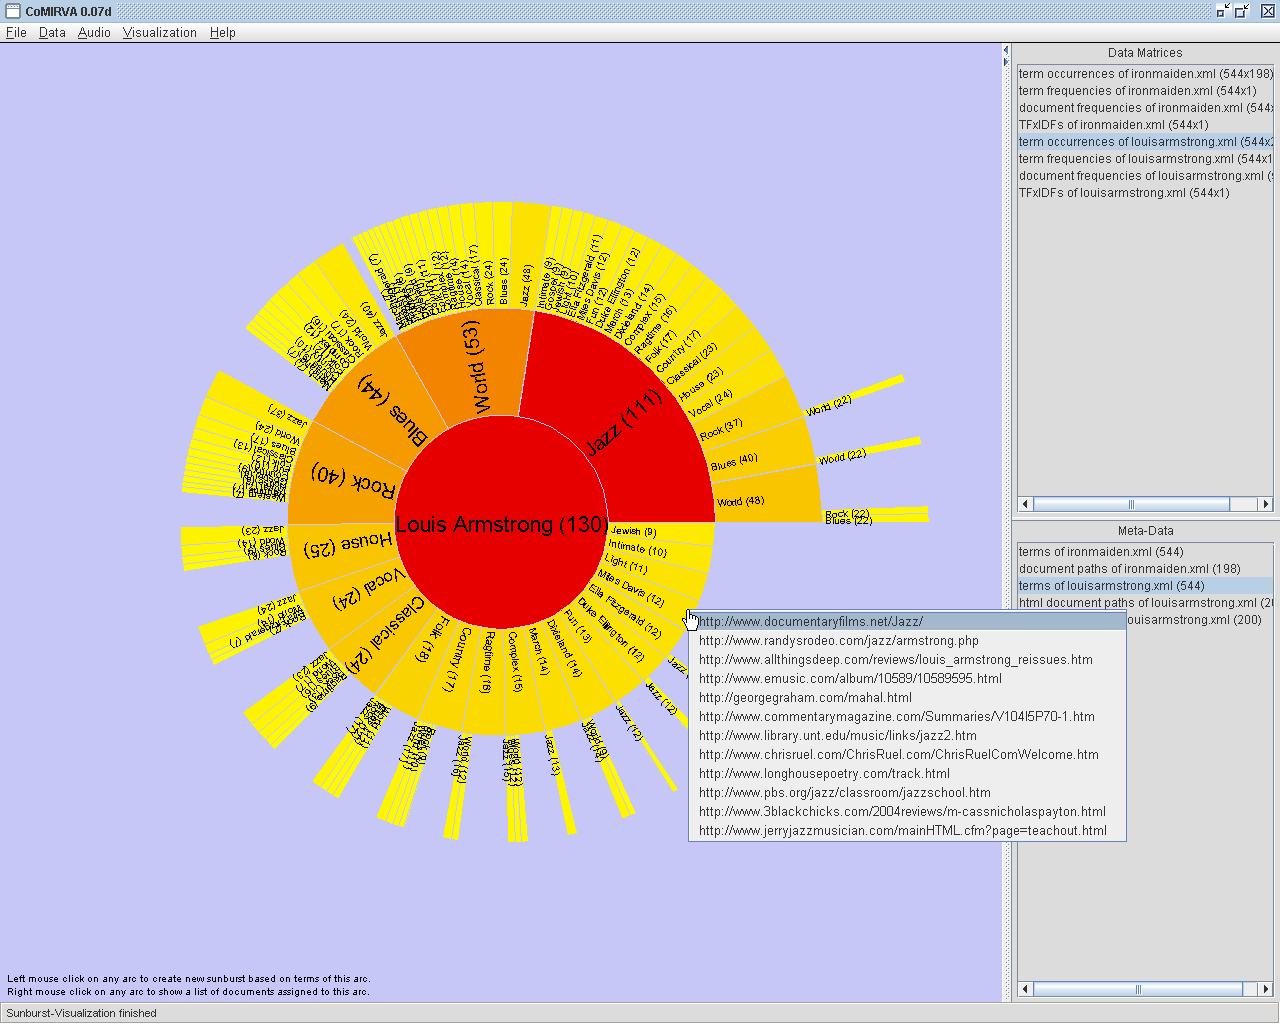Select the jerryjazzmusician.com teachout URL

pyautogui.click(x=907, y=830)
